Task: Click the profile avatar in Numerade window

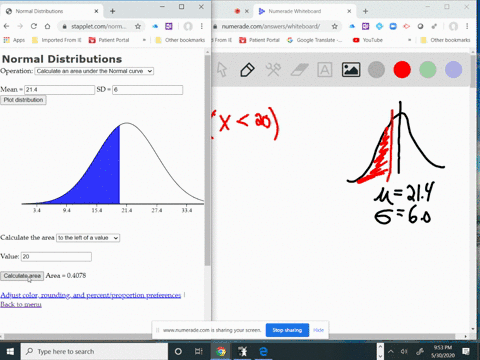Action: click(x=453, y=26)
